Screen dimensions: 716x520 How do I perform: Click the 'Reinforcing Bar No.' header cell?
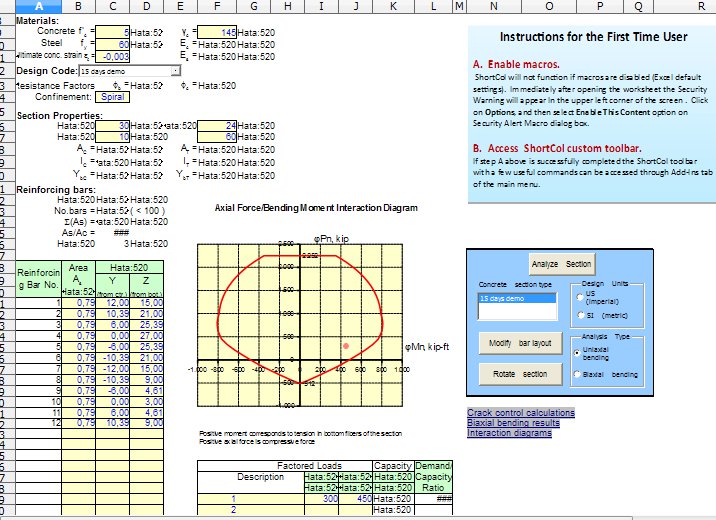[38, 278]
